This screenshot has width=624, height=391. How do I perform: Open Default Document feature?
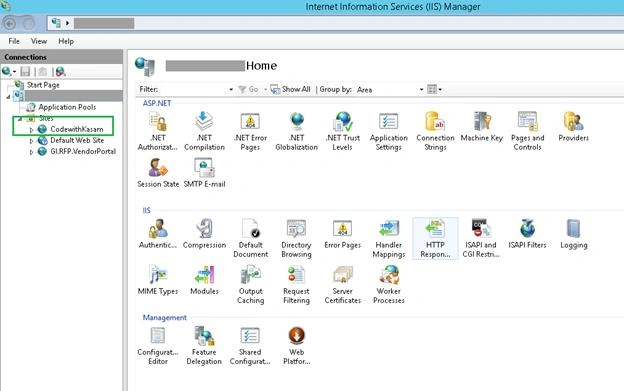click(250, 238)
